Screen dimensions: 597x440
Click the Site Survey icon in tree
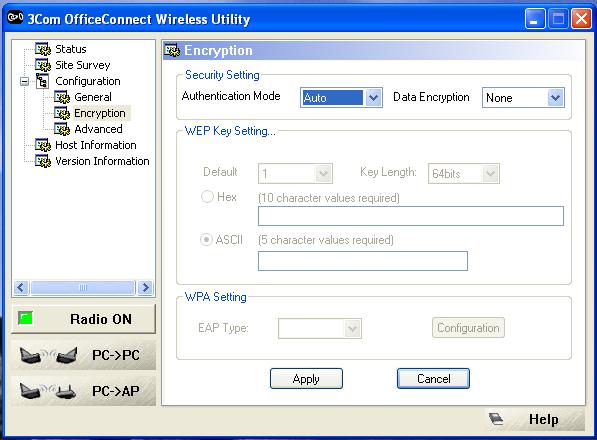[43, 65]
